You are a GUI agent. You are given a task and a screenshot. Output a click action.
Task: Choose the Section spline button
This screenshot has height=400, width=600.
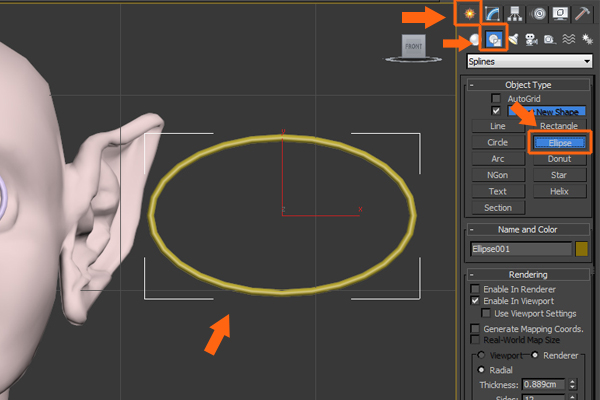(498, 208)
